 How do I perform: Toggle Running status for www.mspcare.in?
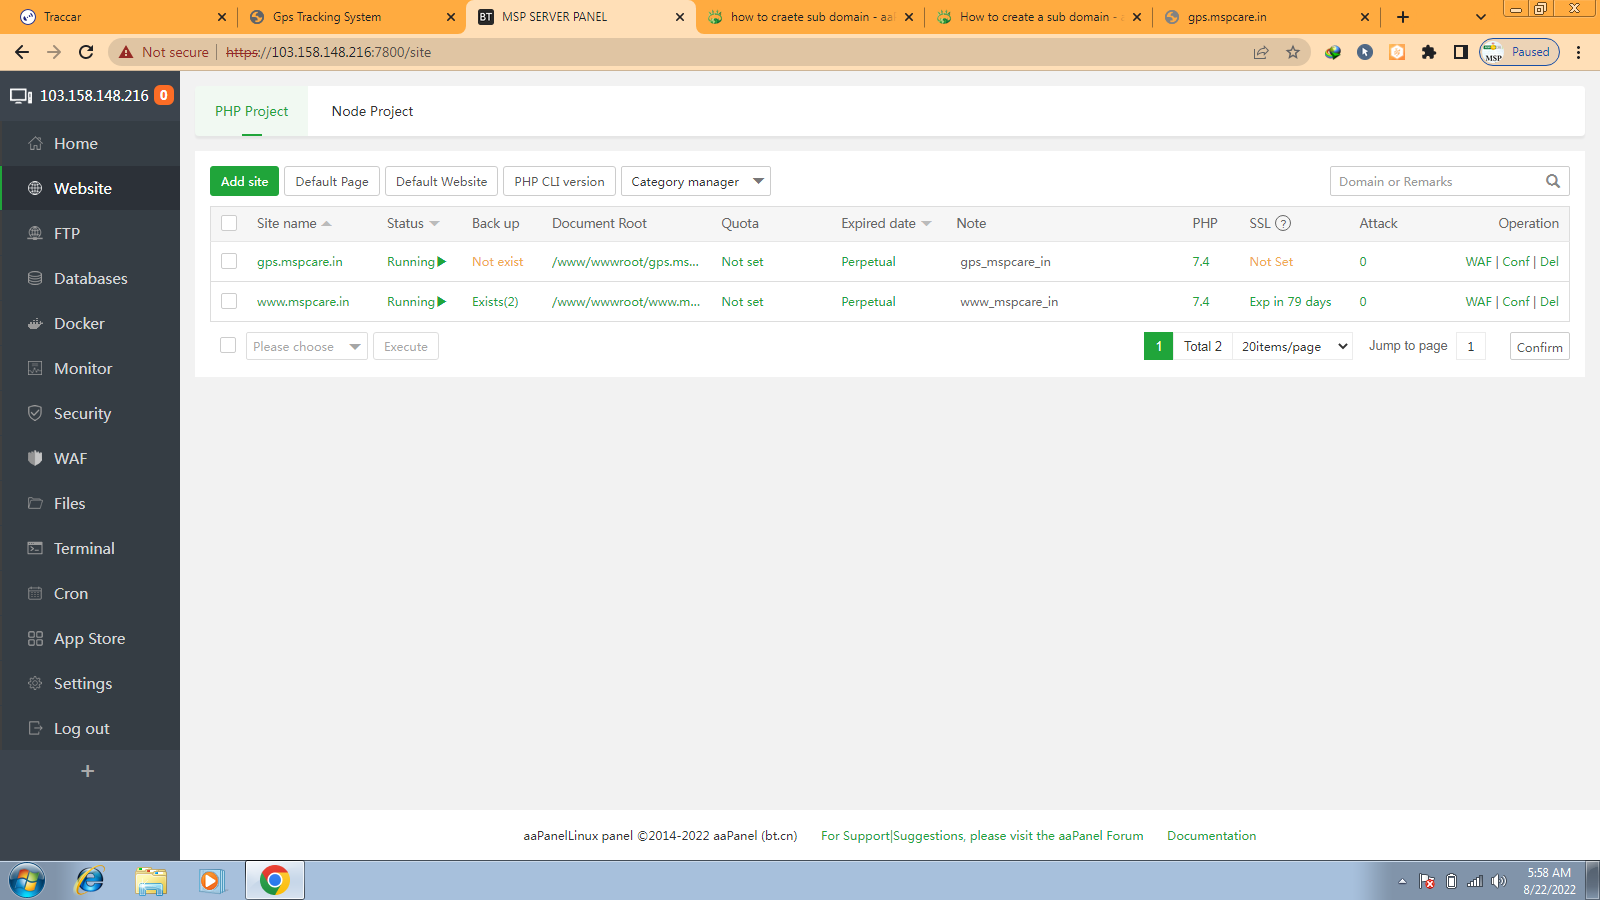tap(417, 301)
